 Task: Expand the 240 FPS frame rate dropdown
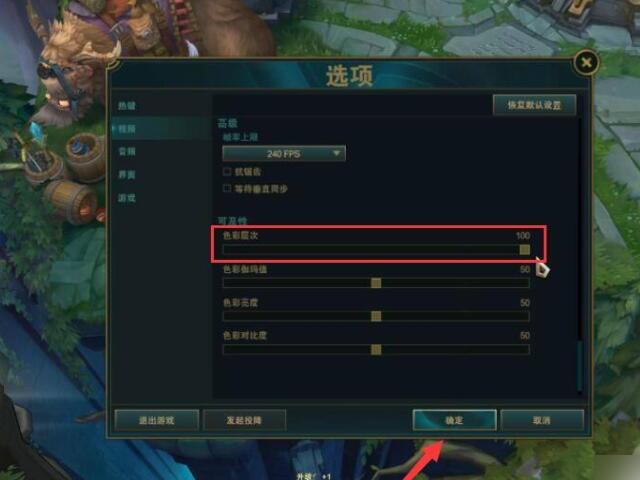point(284,154)
